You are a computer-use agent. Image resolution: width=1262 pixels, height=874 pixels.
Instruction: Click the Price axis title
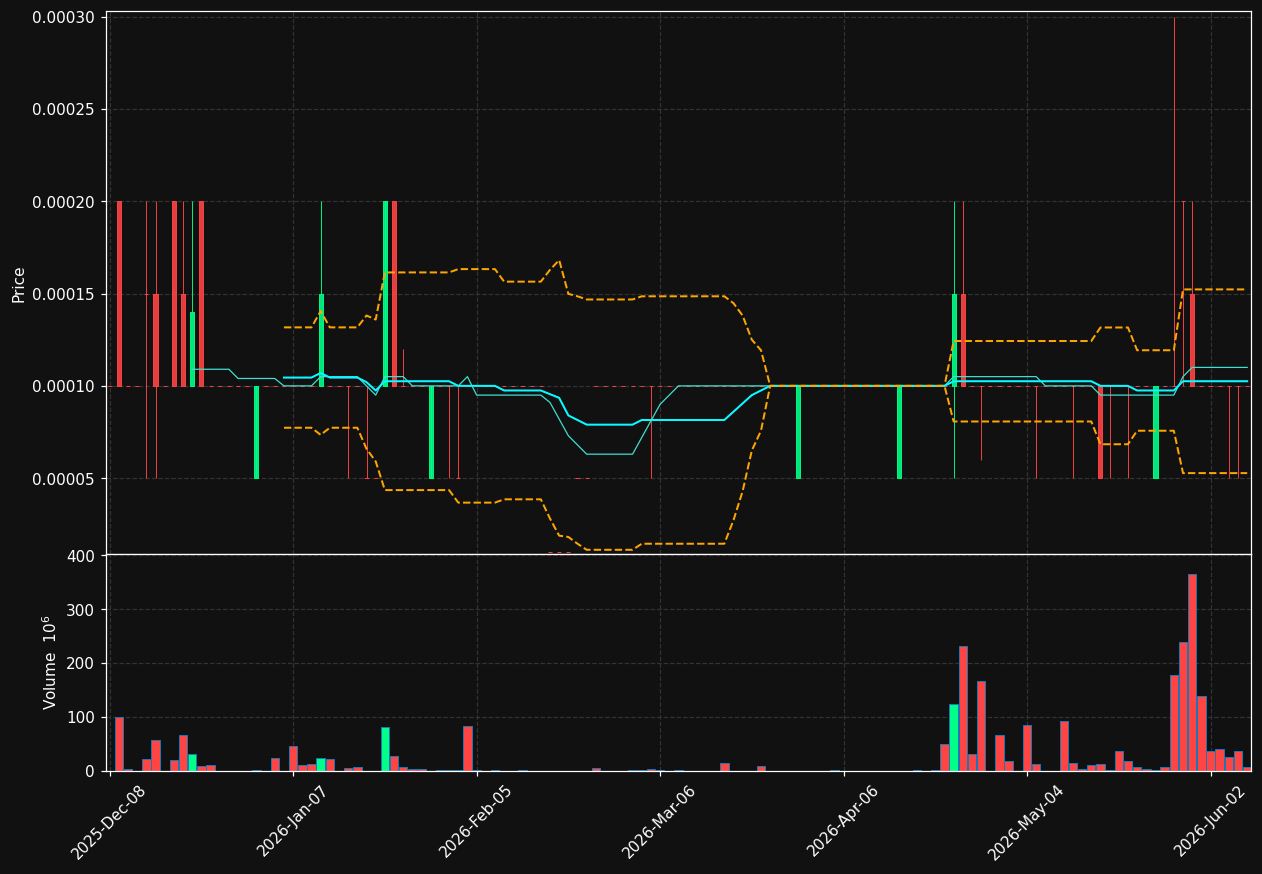coord(19,284)
